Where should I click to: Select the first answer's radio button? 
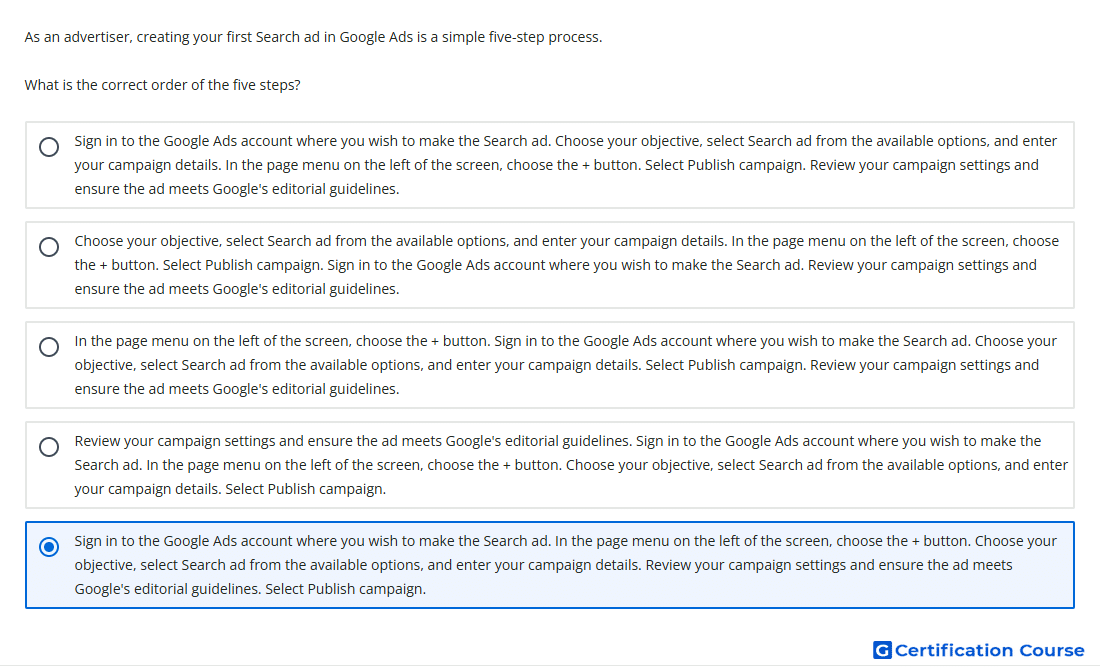(x=49, y=147)
